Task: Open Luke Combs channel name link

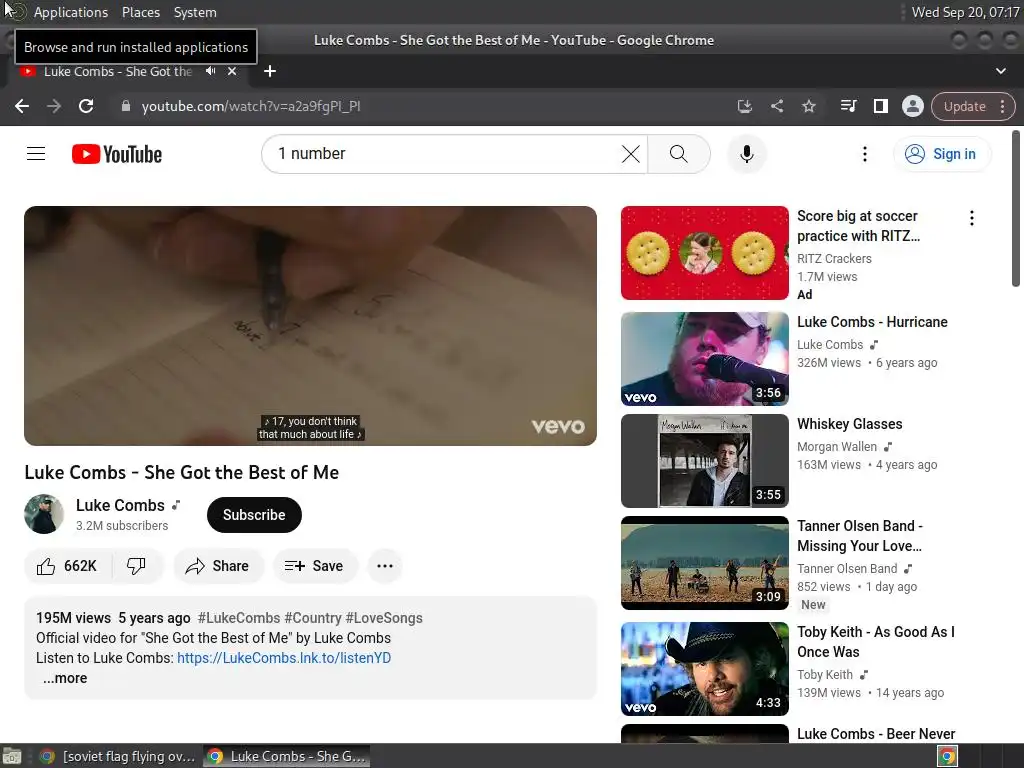Action: 120,505
